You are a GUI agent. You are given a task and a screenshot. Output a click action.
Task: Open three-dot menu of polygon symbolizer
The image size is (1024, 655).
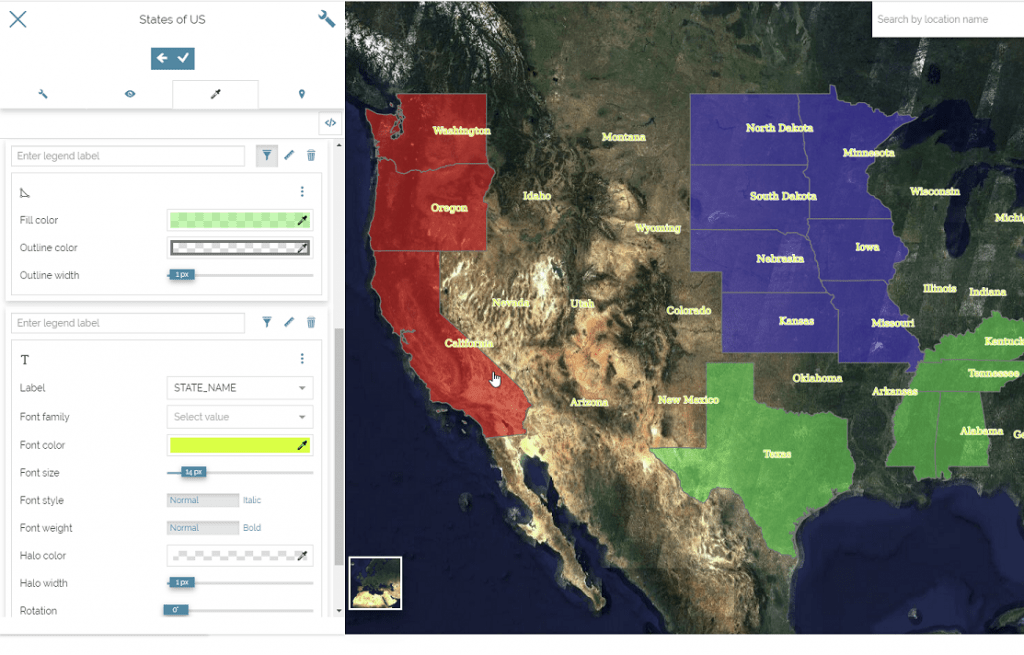coord(302,192)
